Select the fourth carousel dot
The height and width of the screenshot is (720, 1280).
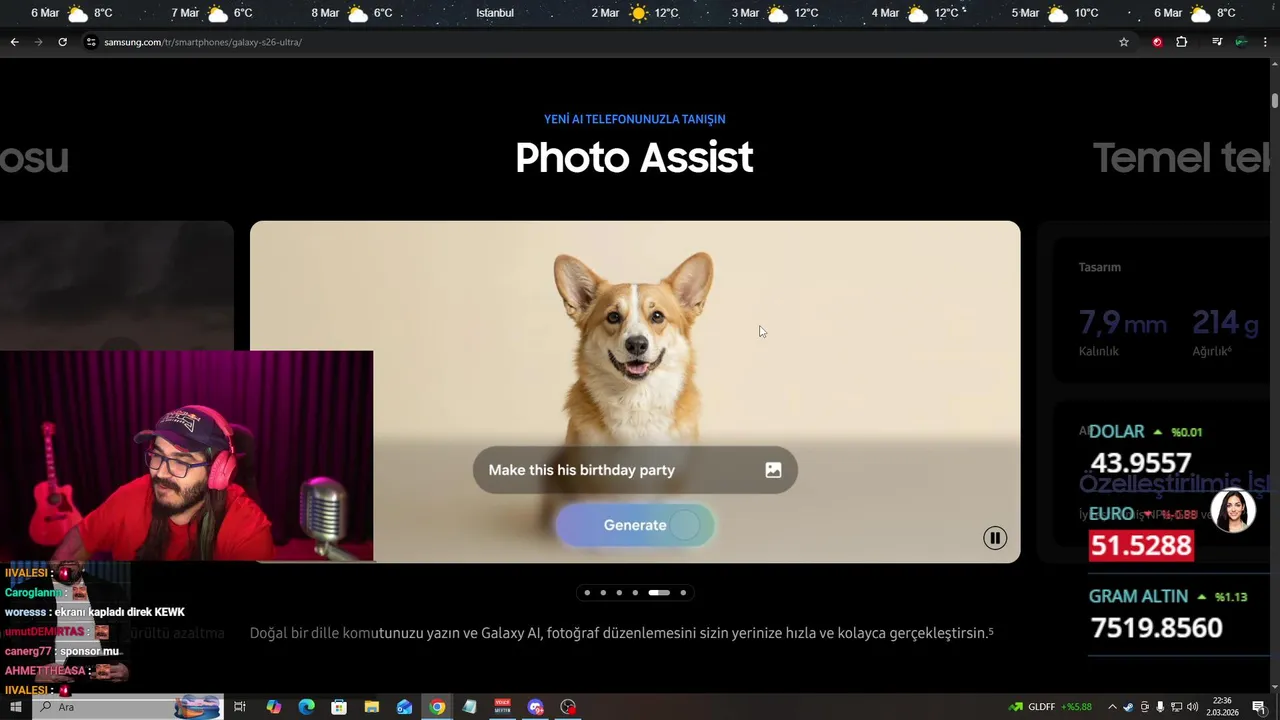point(635,593)
